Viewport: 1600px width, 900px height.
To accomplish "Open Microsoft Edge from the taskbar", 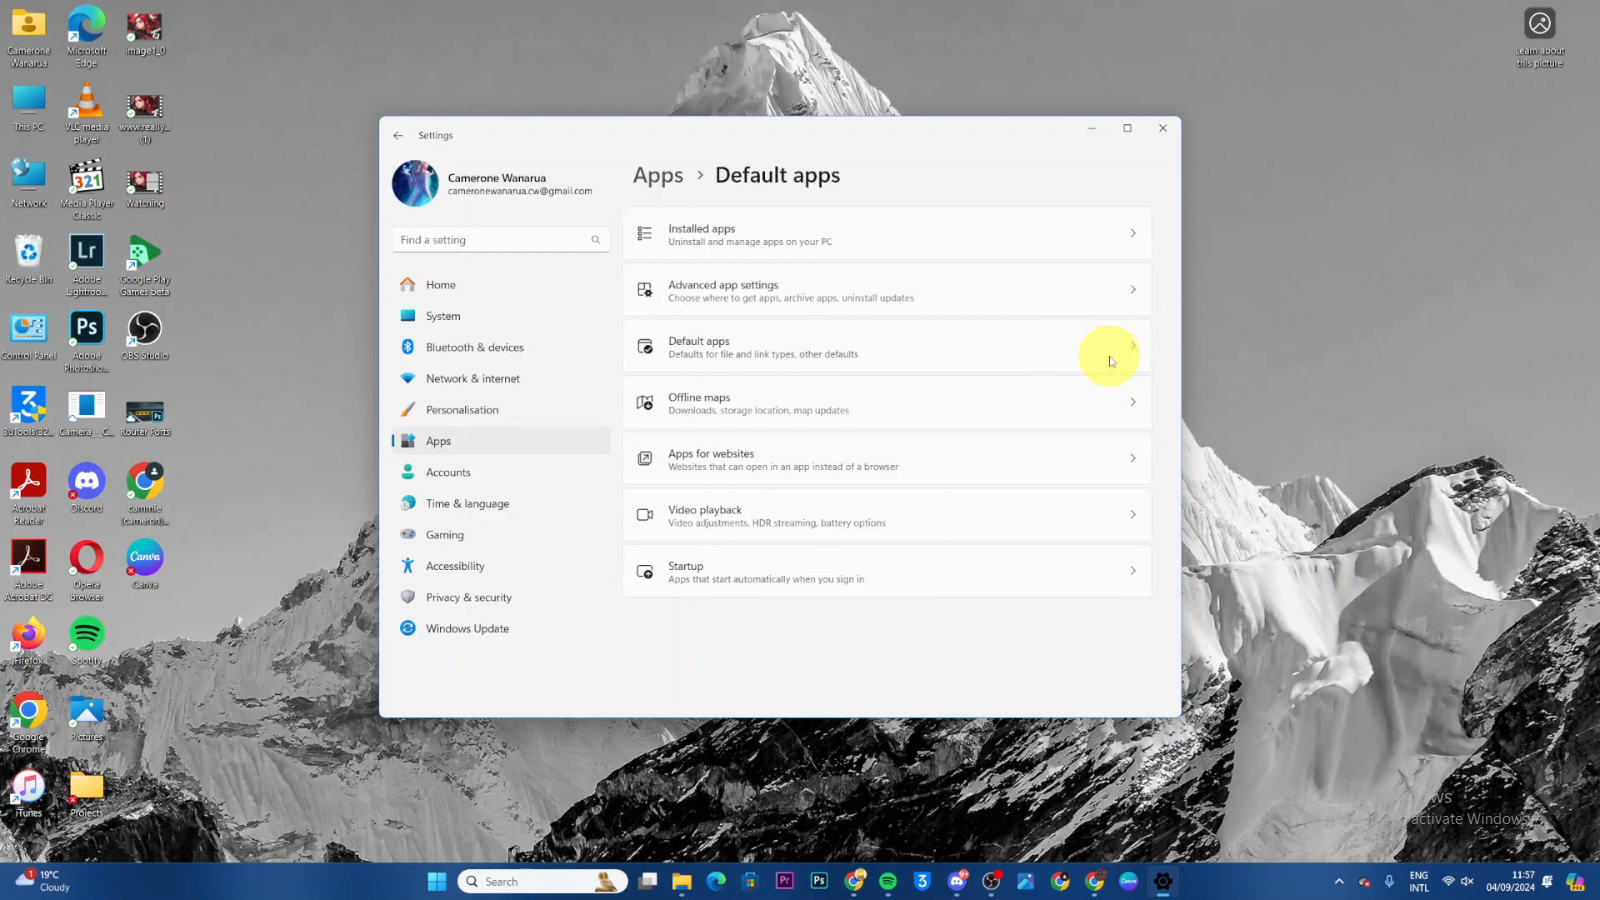I will [x=716, y=881].
